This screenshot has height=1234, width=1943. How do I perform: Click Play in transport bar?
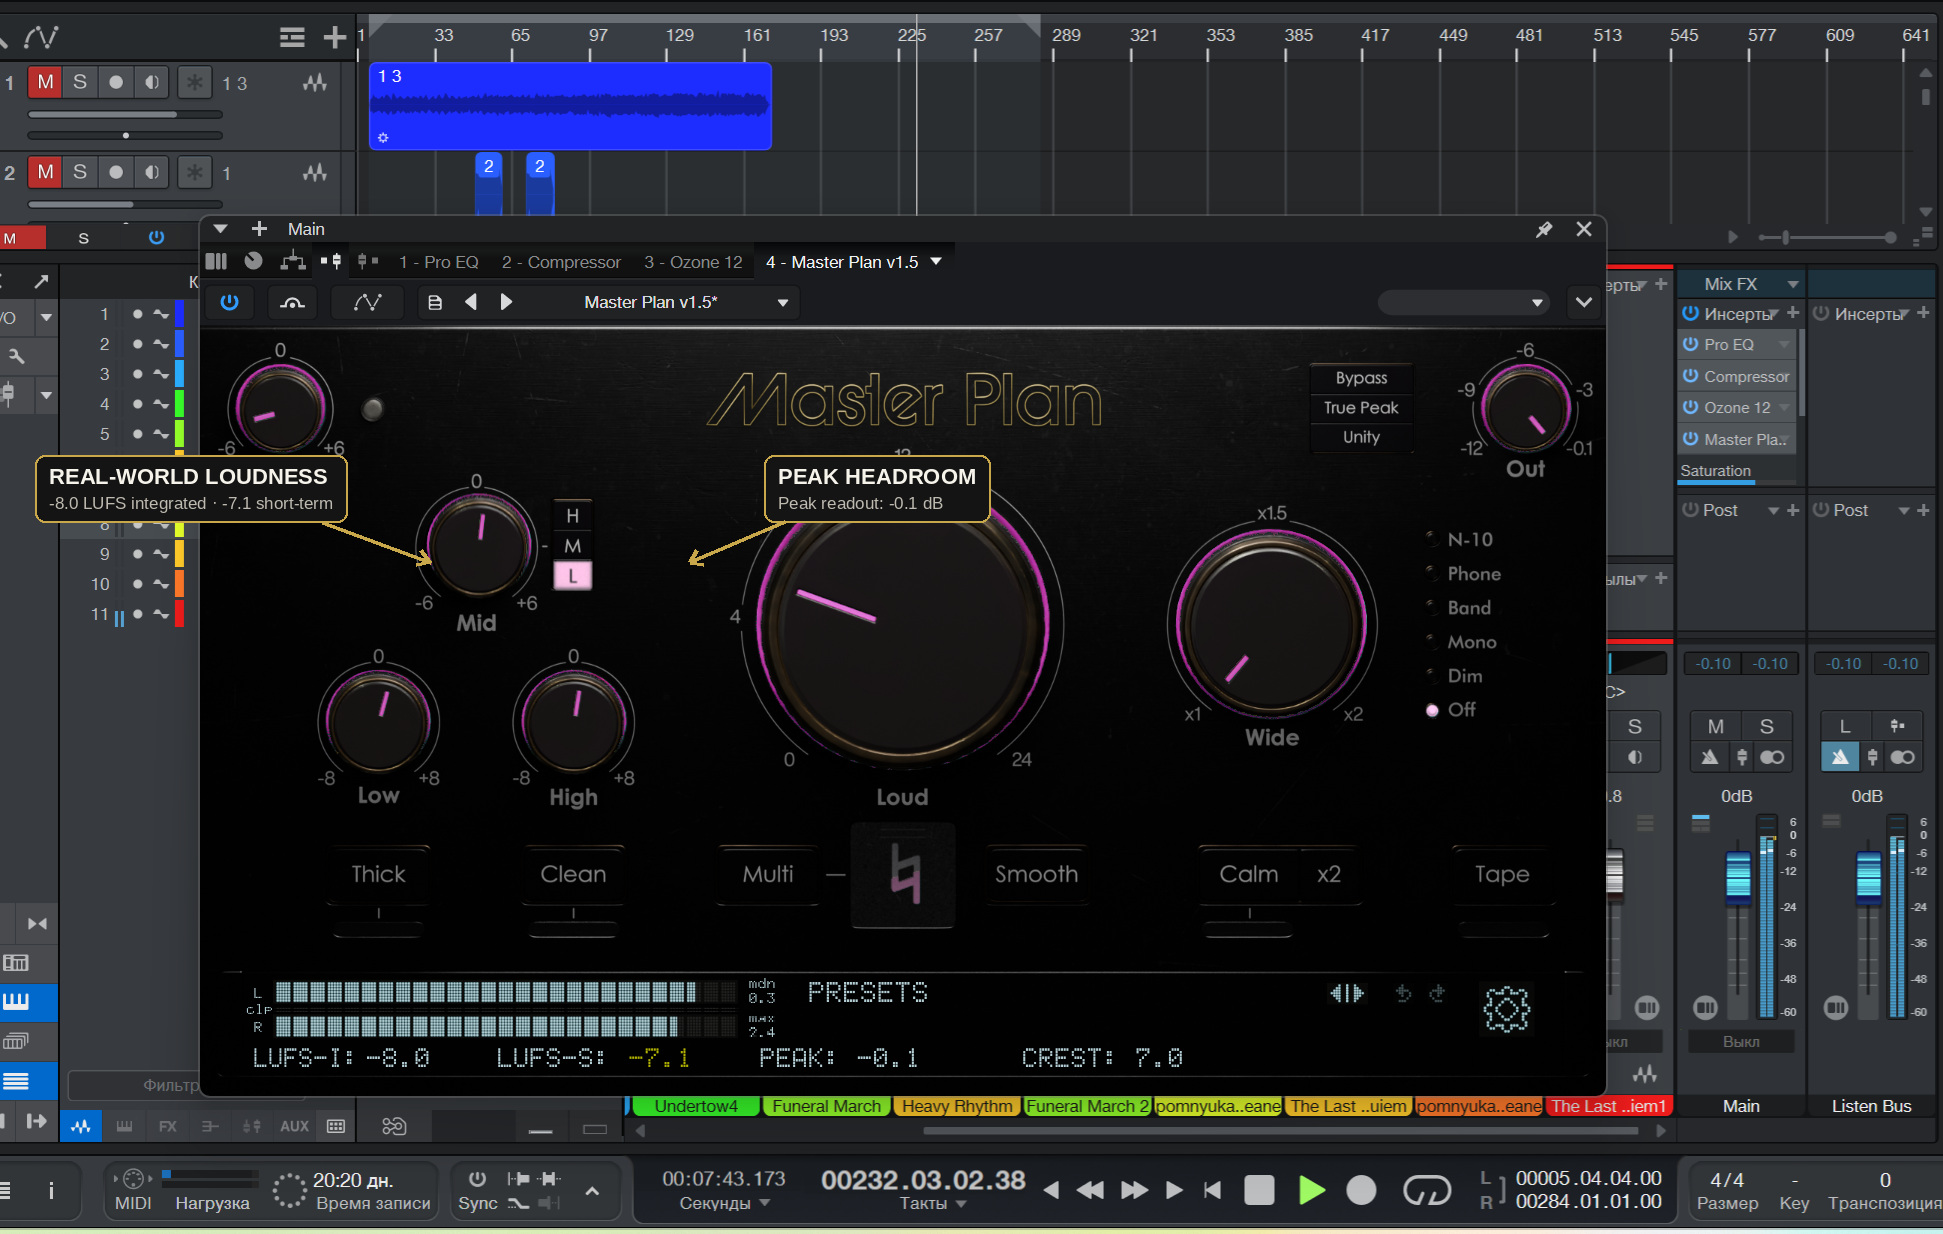[x=1311, y=1190]
